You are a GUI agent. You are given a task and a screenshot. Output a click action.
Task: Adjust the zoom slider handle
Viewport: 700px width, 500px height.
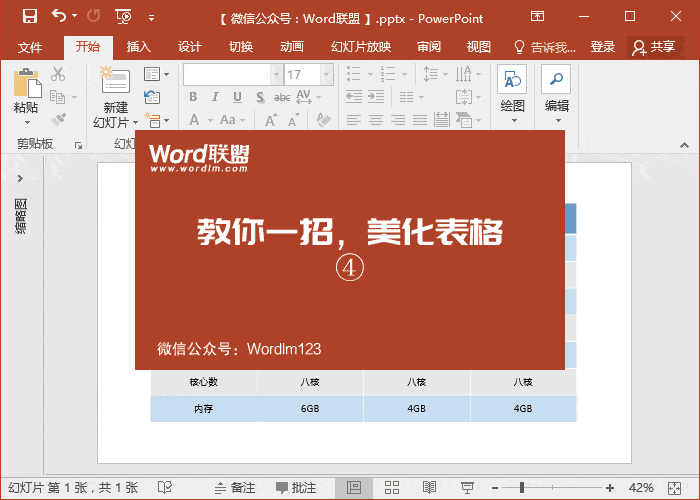click(x=521, y=488)
